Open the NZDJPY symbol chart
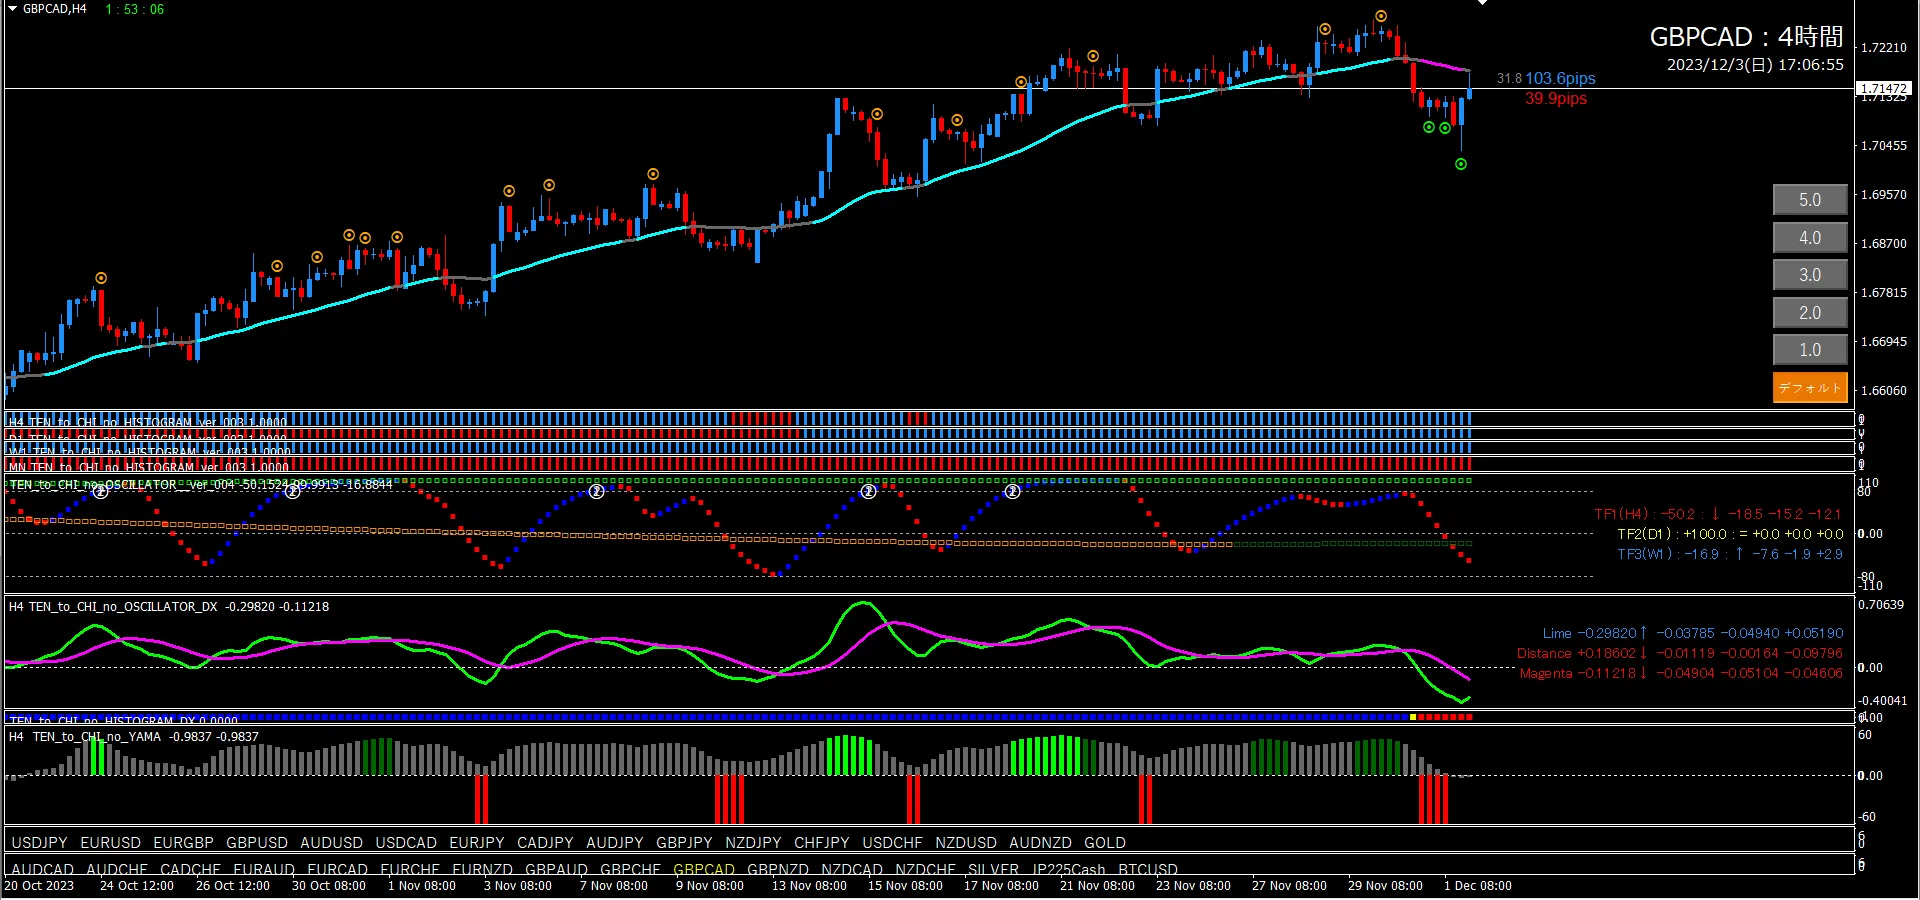 pos(753,843)
